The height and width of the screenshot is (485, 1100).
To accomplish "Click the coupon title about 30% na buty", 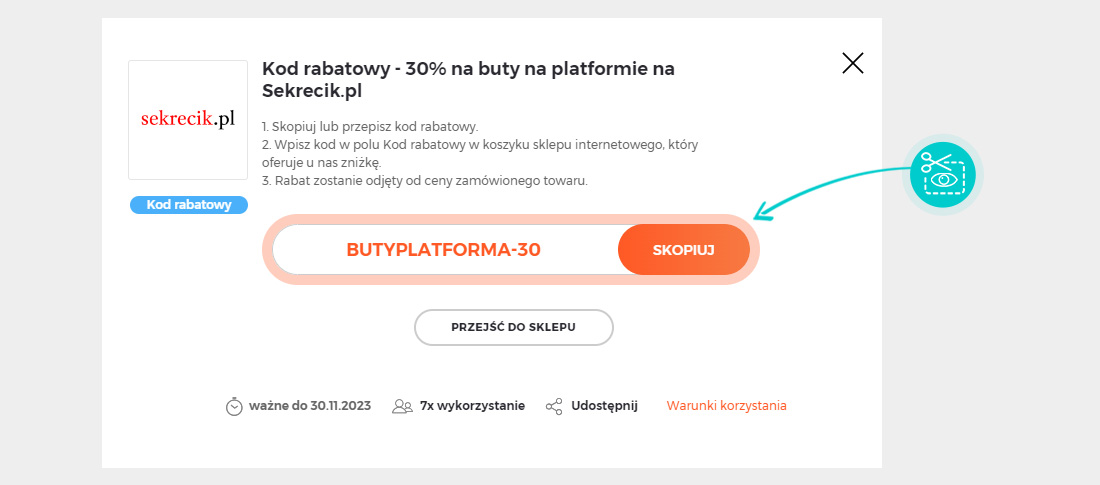I will [468, 80].
